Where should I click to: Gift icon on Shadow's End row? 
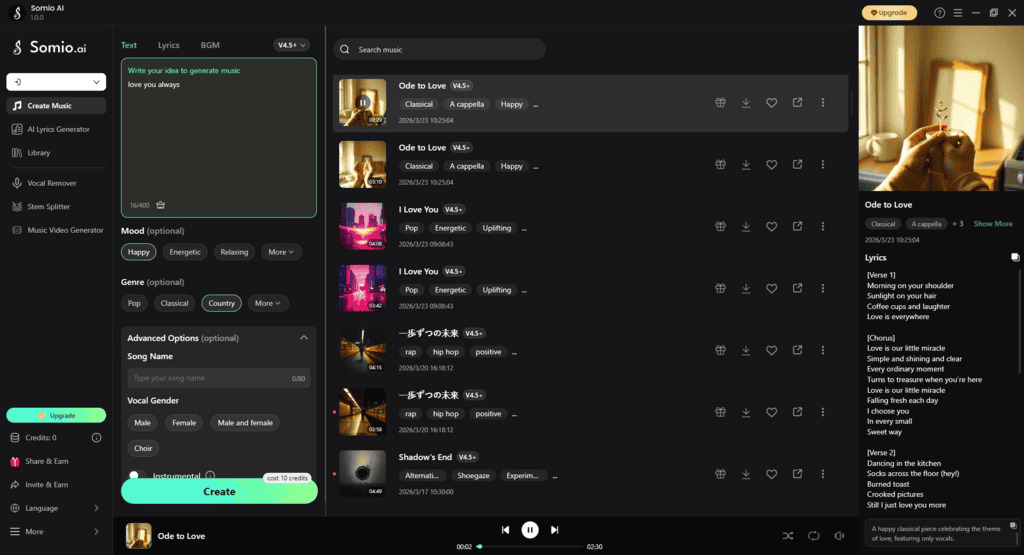[720, 474]
